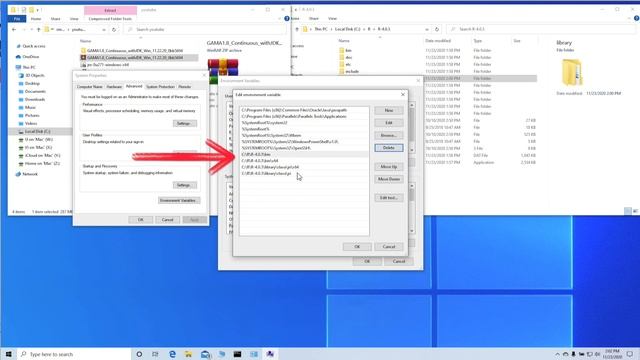Click the Environment Variables... button in System Properties
The height and width of the screenshot is (360, 640).
point(179,200)
